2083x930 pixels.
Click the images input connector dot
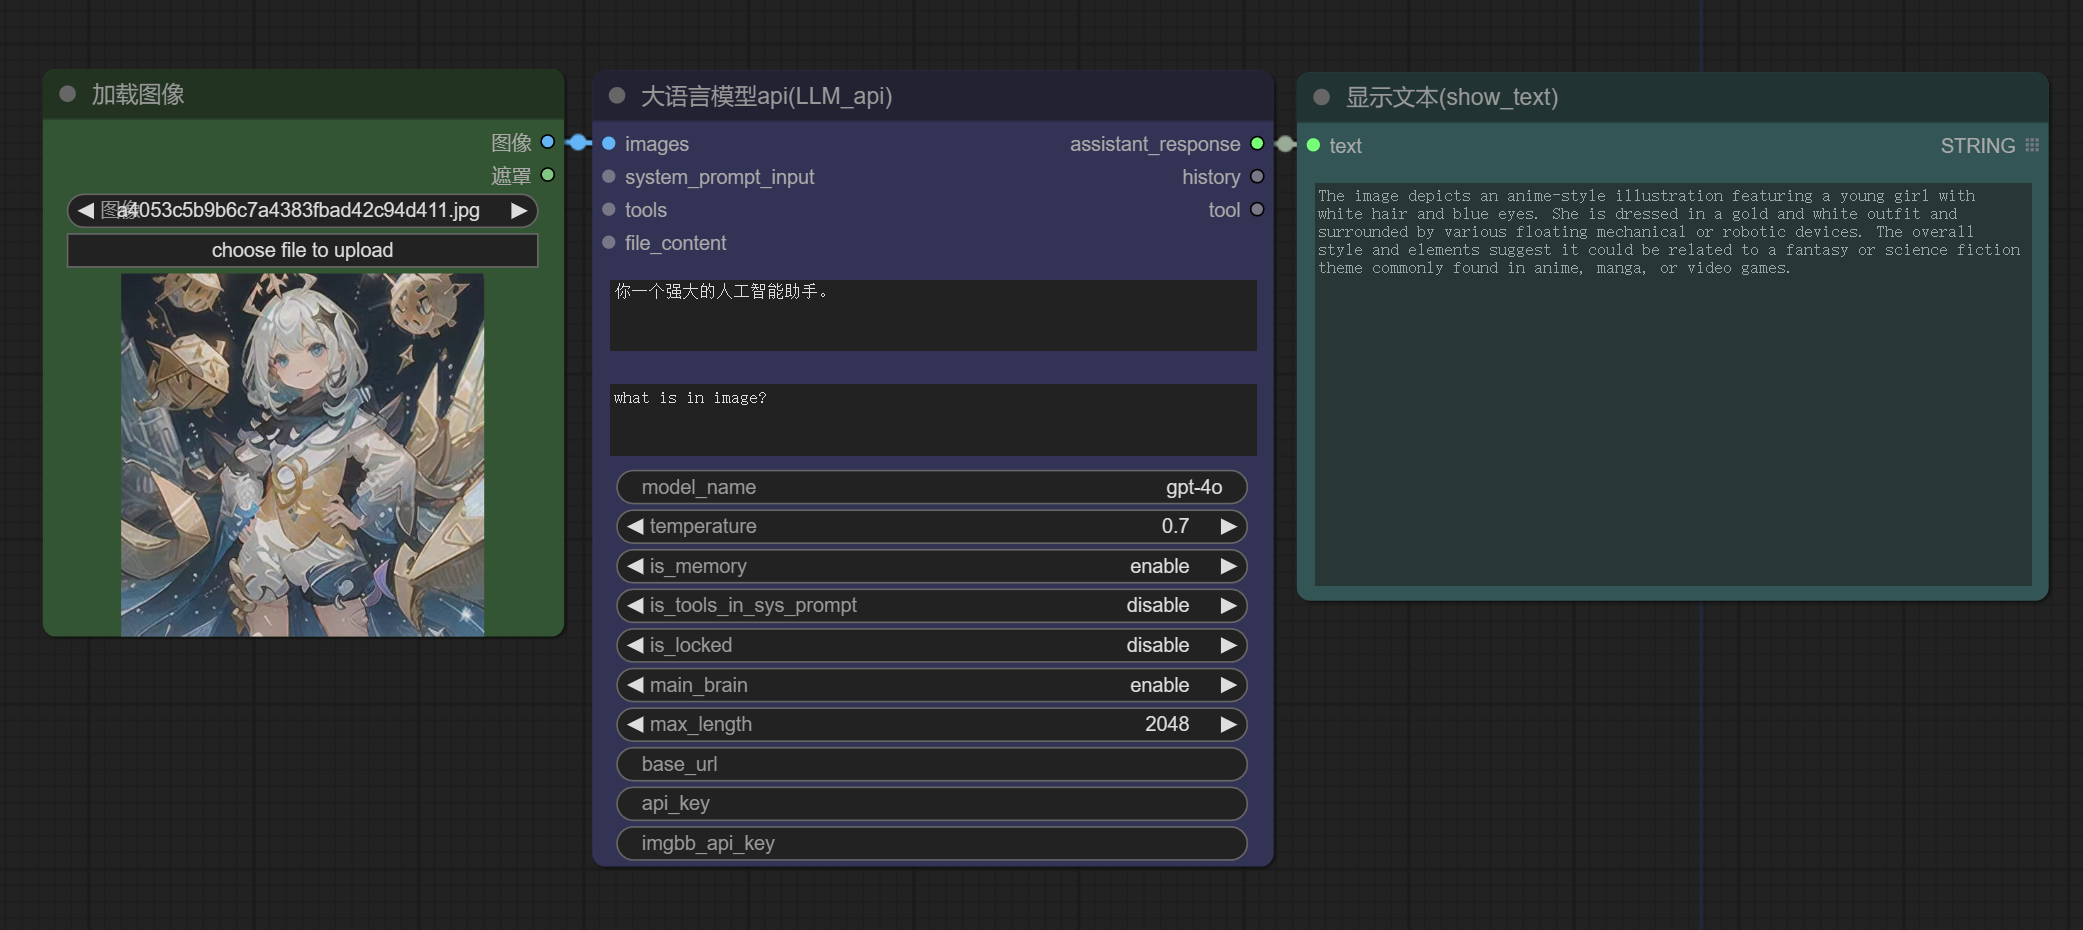pos(608,144)
